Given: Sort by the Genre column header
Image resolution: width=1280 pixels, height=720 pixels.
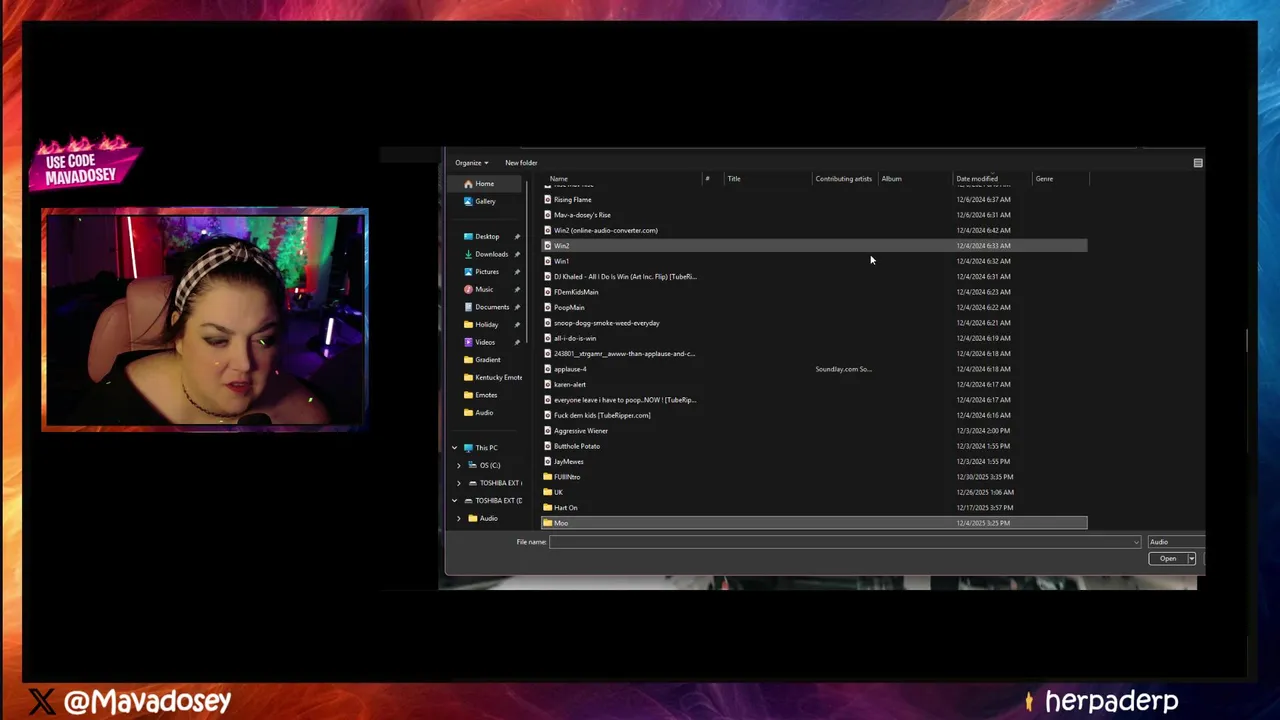Looking at the screenshot, I should point(1044,179).
